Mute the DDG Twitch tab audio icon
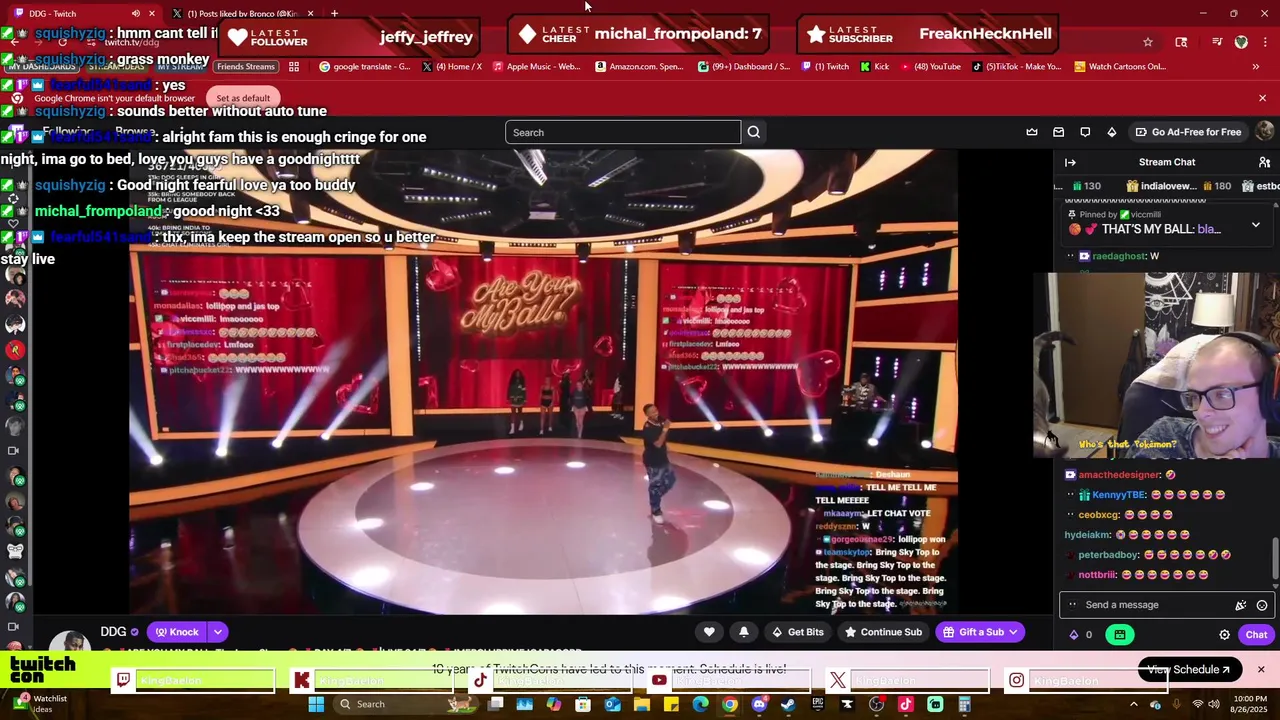The image size is (1280, 720). click(x=135, y=13)
